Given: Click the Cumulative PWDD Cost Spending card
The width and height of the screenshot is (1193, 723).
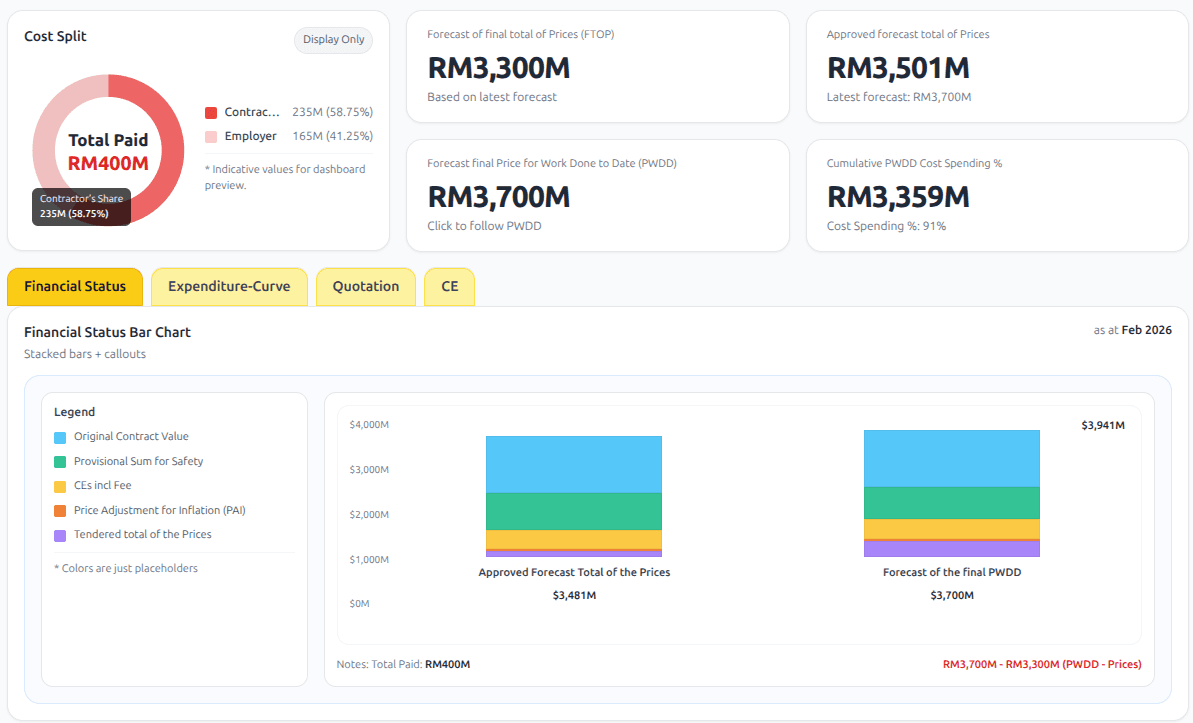Looking at the screenshot, I should tap(997, 196).
